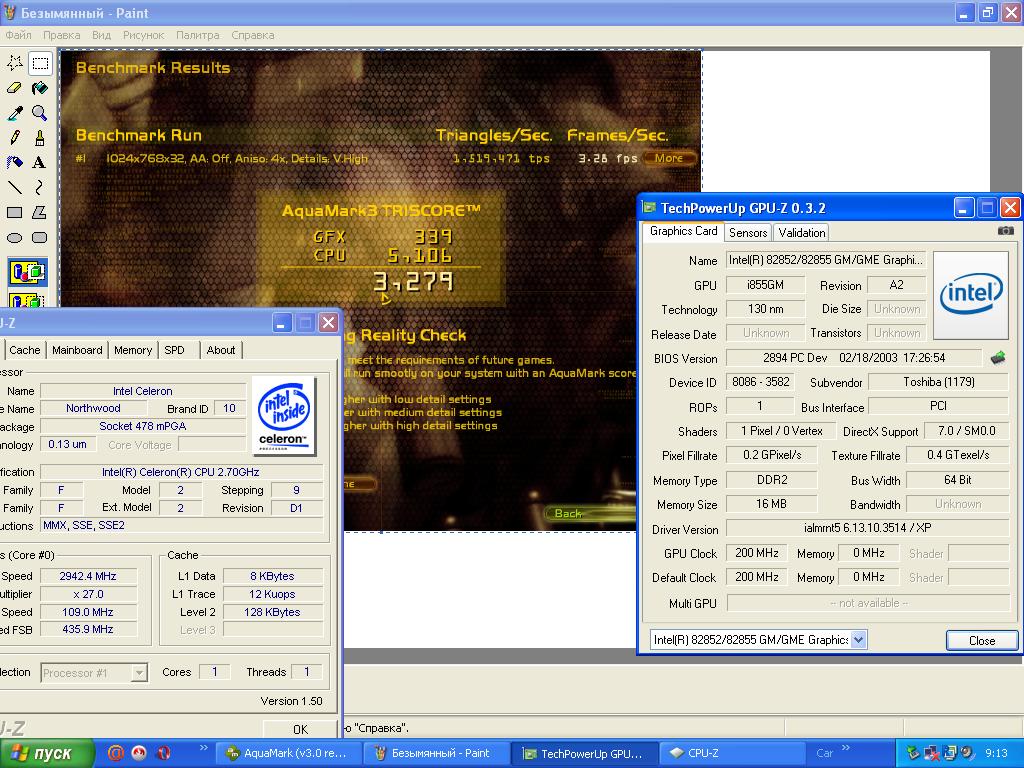Activate the Pick Color eyedropper tool
Viewport: 1024px width, 768px height.
click(x=15, y=113)
